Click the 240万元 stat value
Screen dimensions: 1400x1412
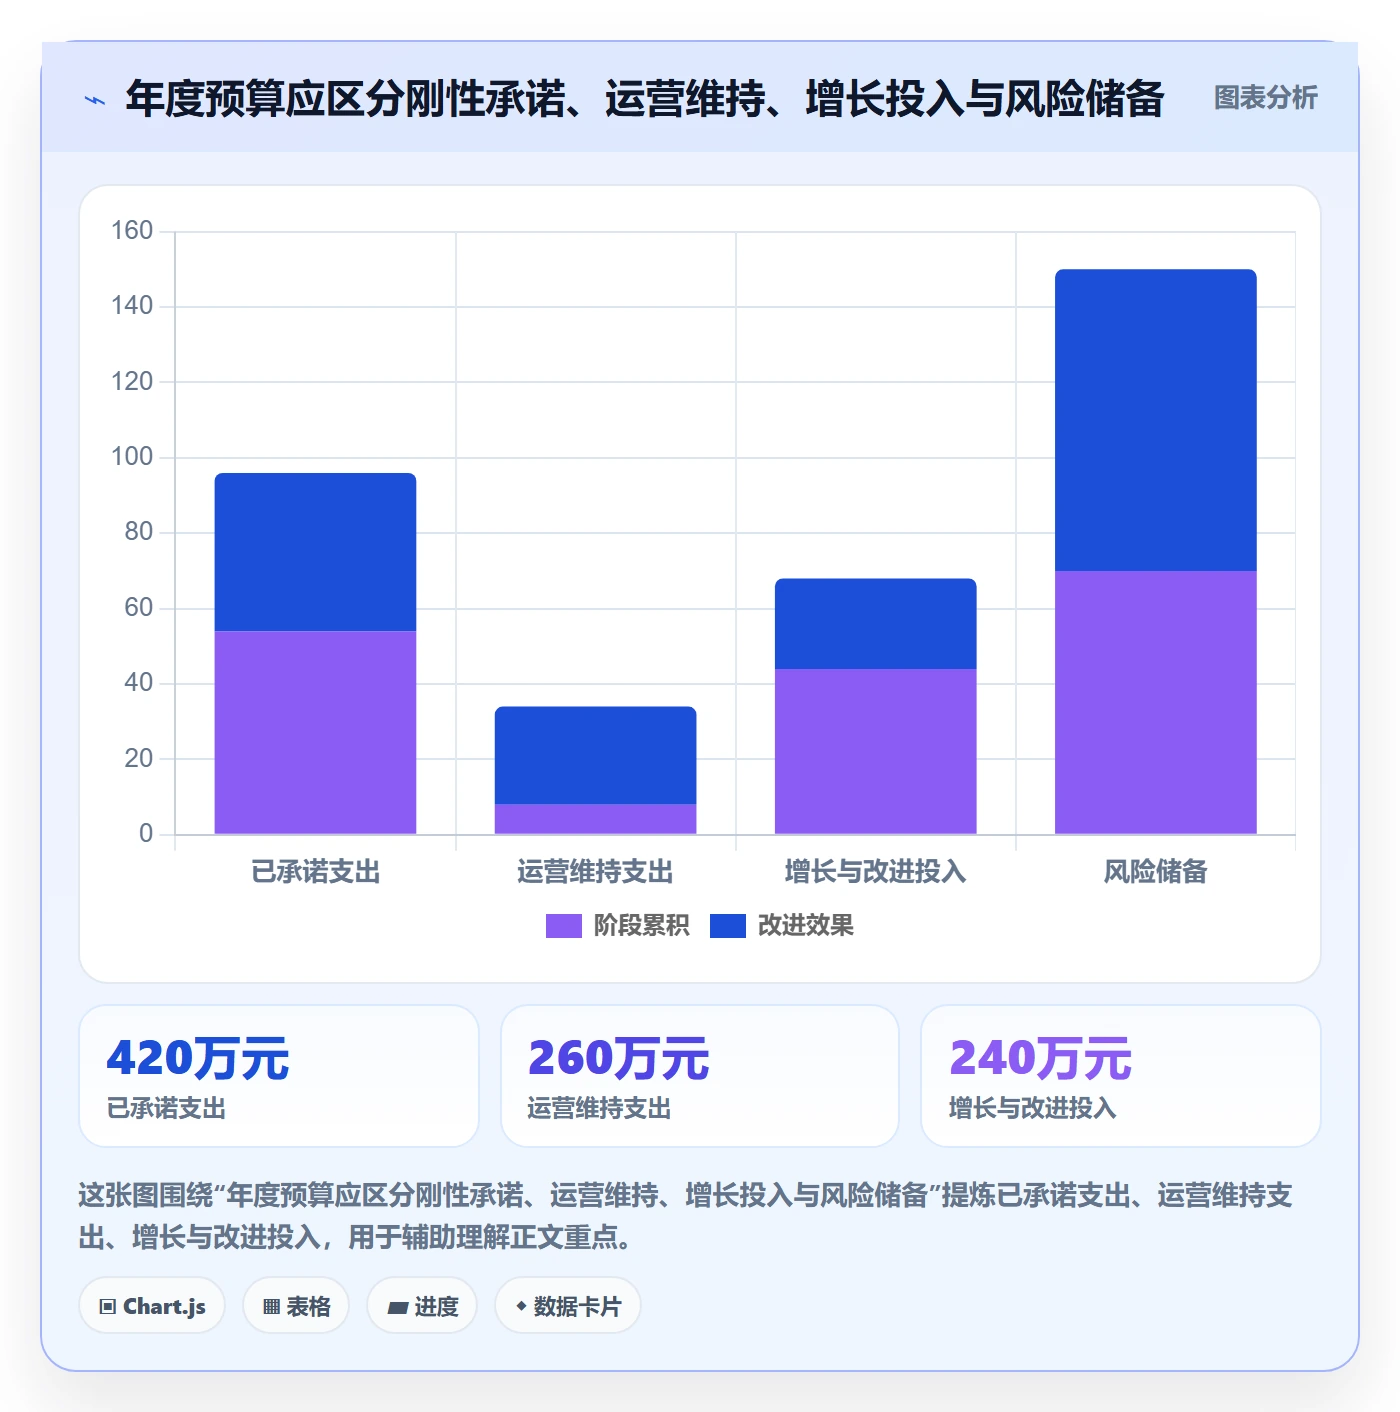click(1040, 1058)
